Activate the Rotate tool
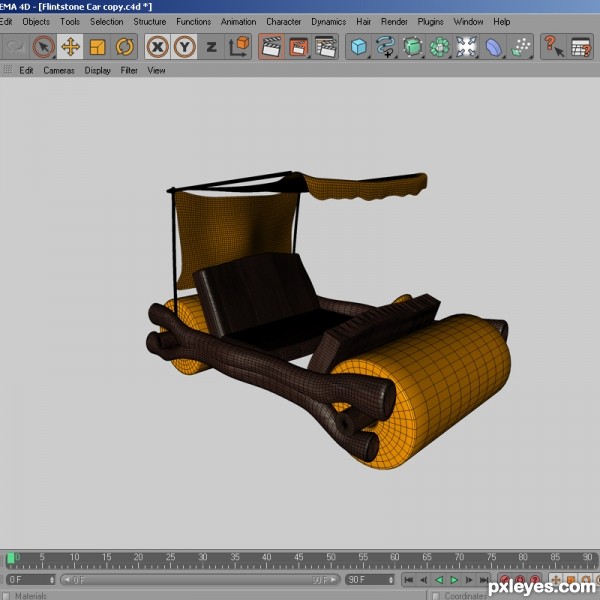600x600 pixels. (x=124, y=47)
